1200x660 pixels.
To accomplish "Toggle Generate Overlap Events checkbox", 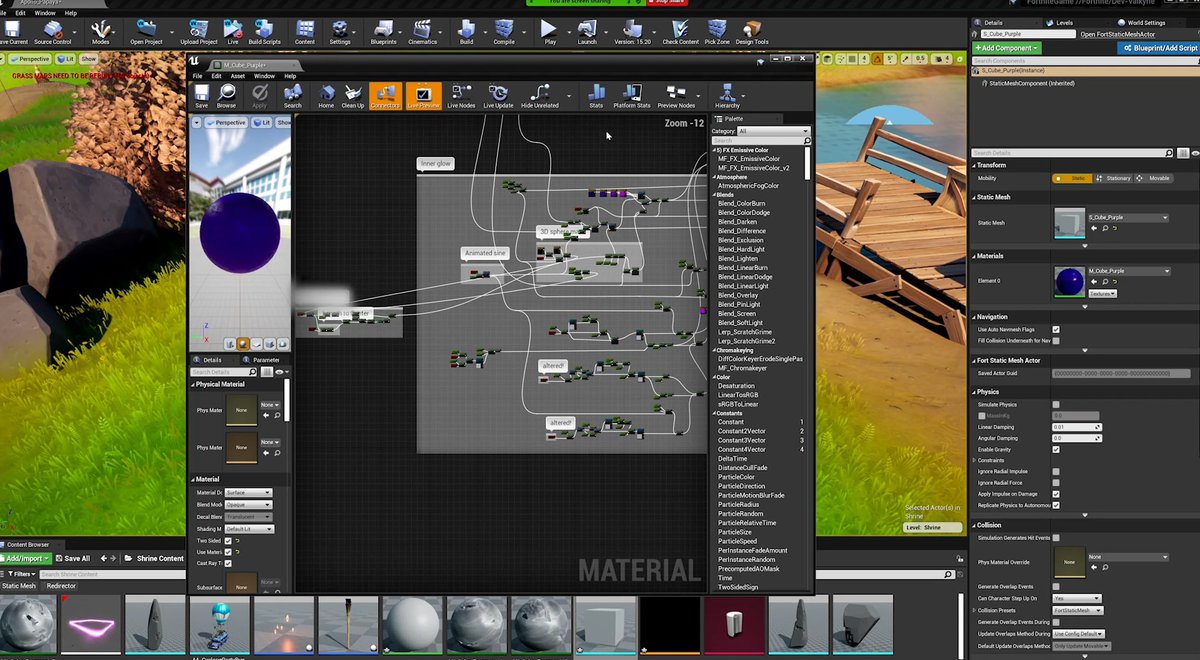I will click(x=1056, y=587).
